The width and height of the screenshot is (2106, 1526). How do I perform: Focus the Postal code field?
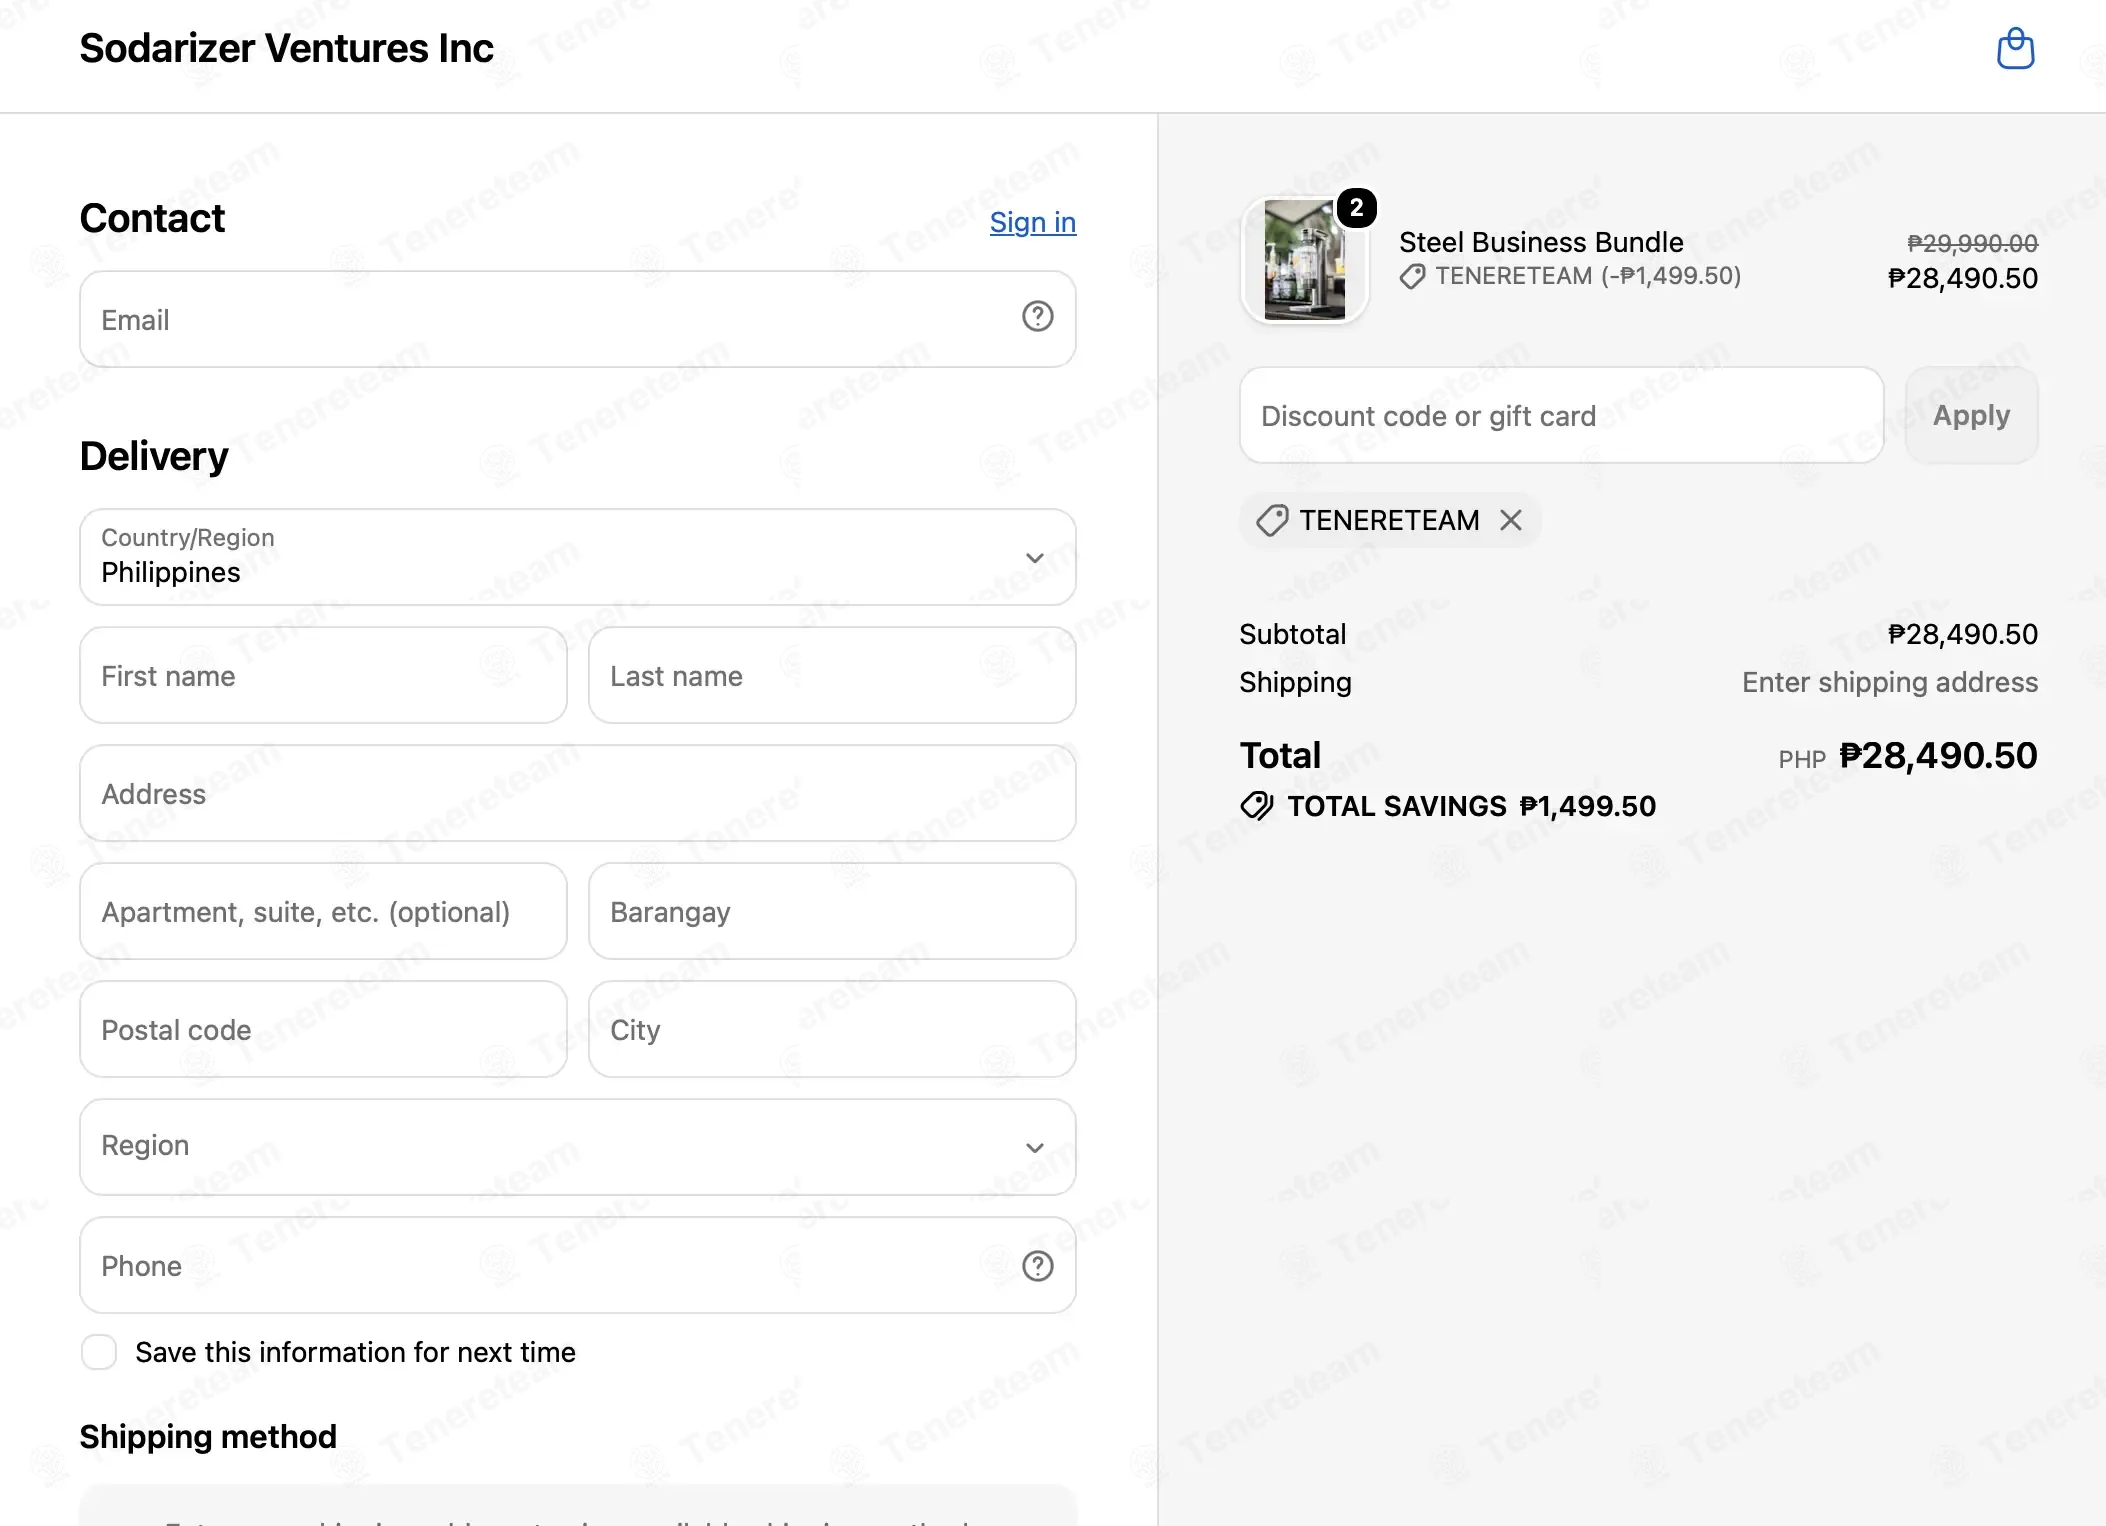[323, 1029]
